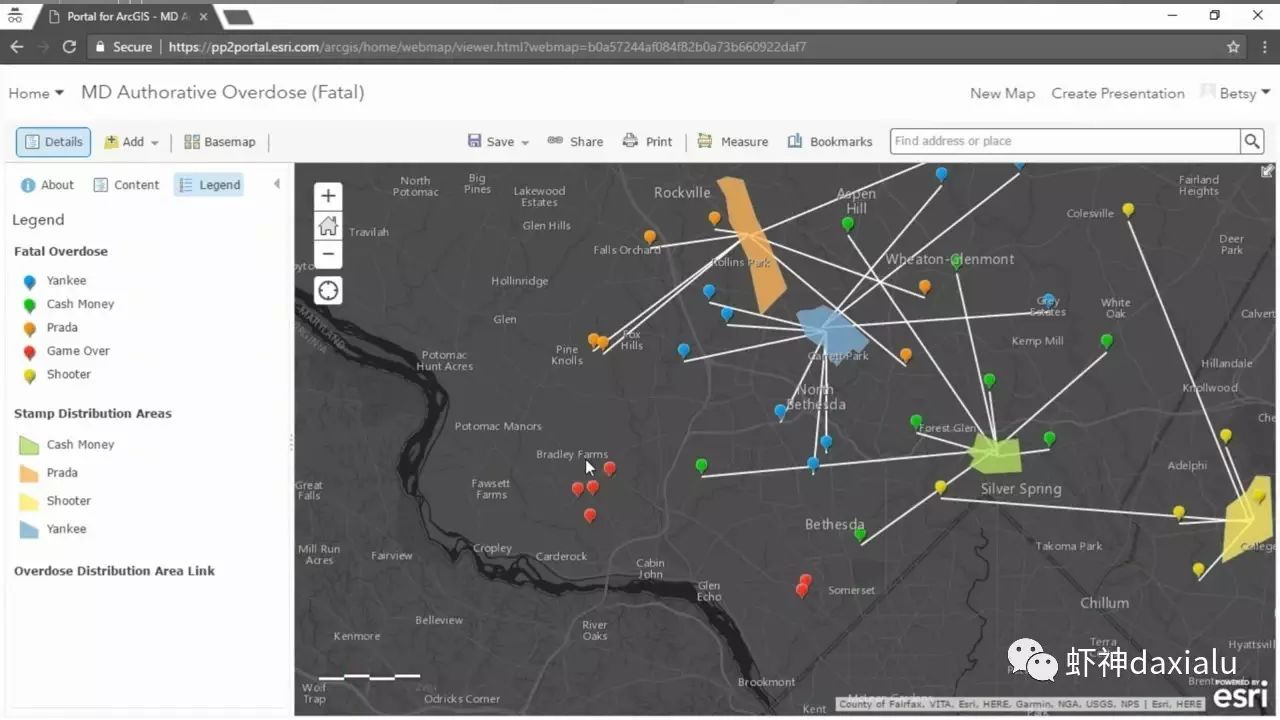Image resolution: width=1280 pixels, height=720 pixels.
Task: Click the Shooter yellow pin legend icon
Action: (30, 376)
